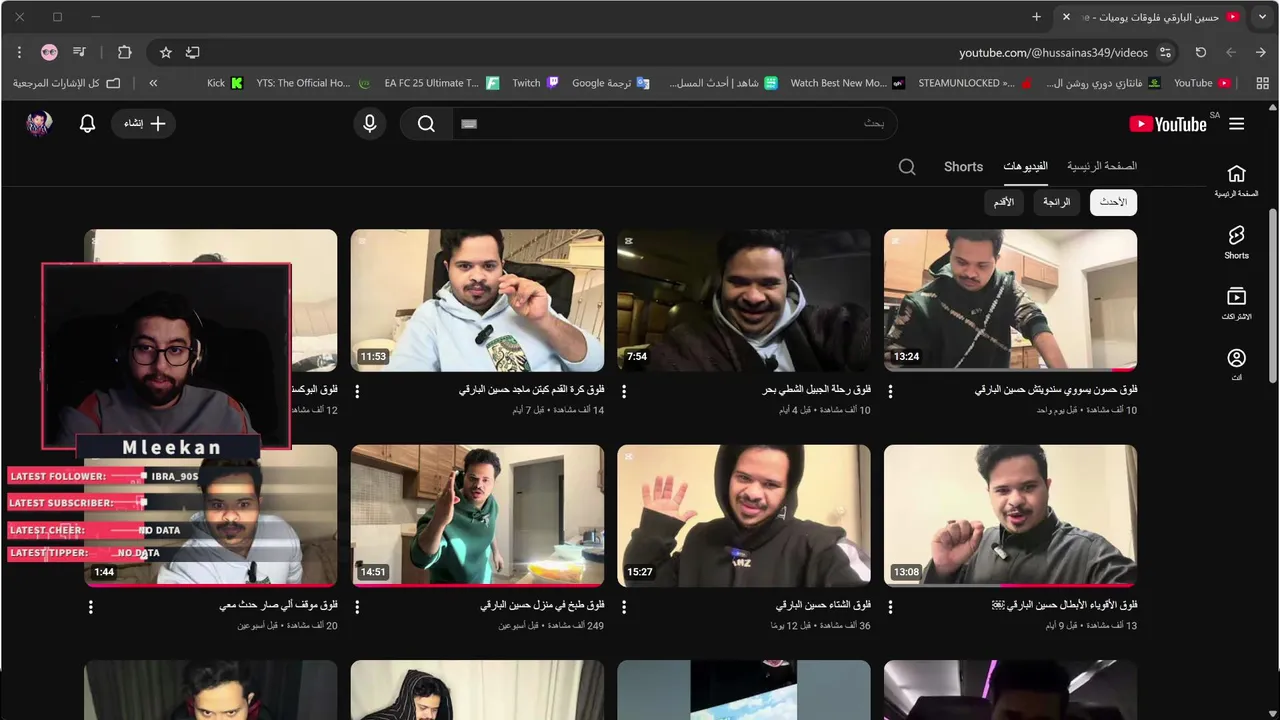
Task: Open options for 14:51 cooking video
Action: click(357, 607)
